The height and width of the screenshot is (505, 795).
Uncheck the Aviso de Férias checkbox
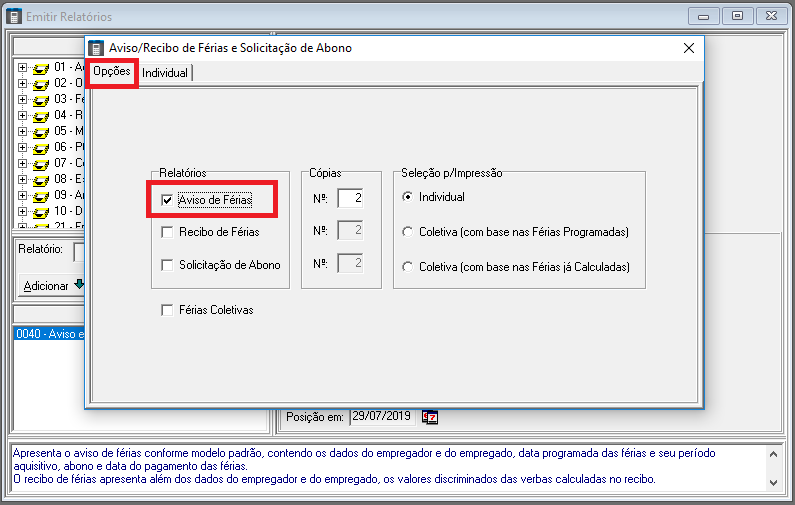(167, 201)
